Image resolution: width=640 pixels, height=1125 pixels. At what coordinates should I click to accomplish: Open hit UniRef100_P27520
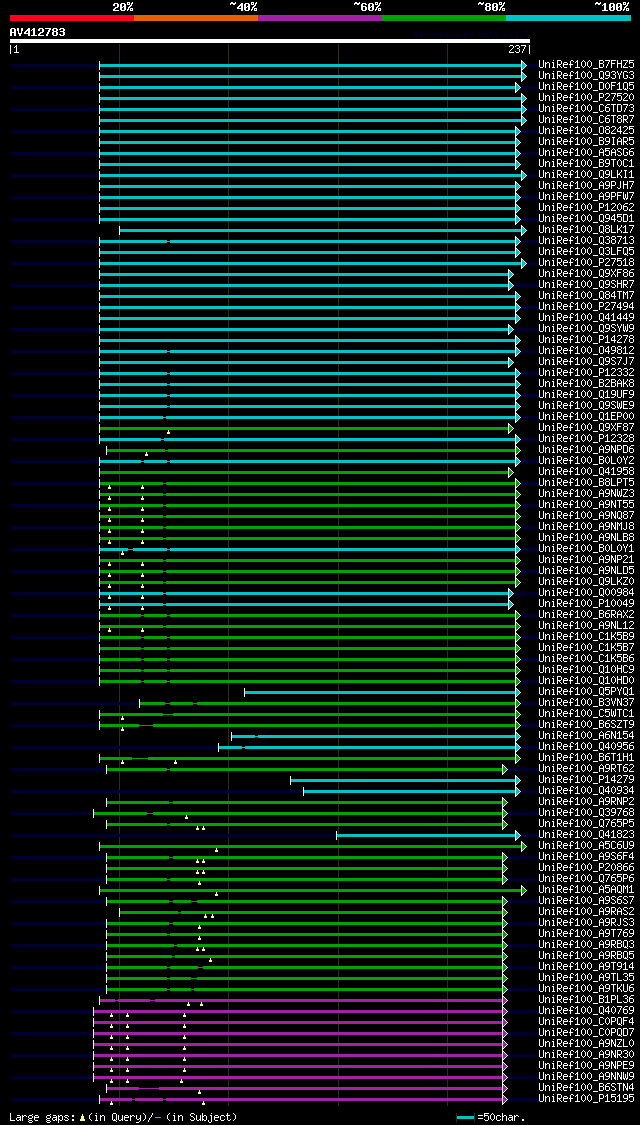pyautogui.click(x=586, y=98)
